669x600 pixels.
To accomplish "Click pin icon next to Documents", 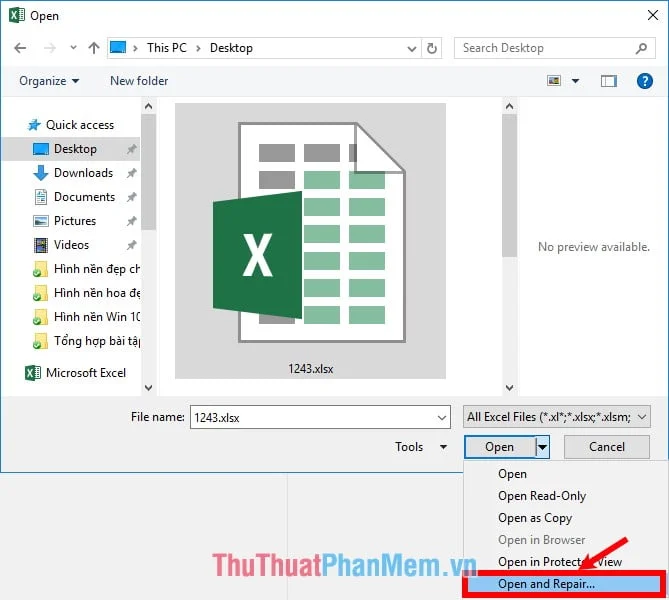I will pos(131,197).
